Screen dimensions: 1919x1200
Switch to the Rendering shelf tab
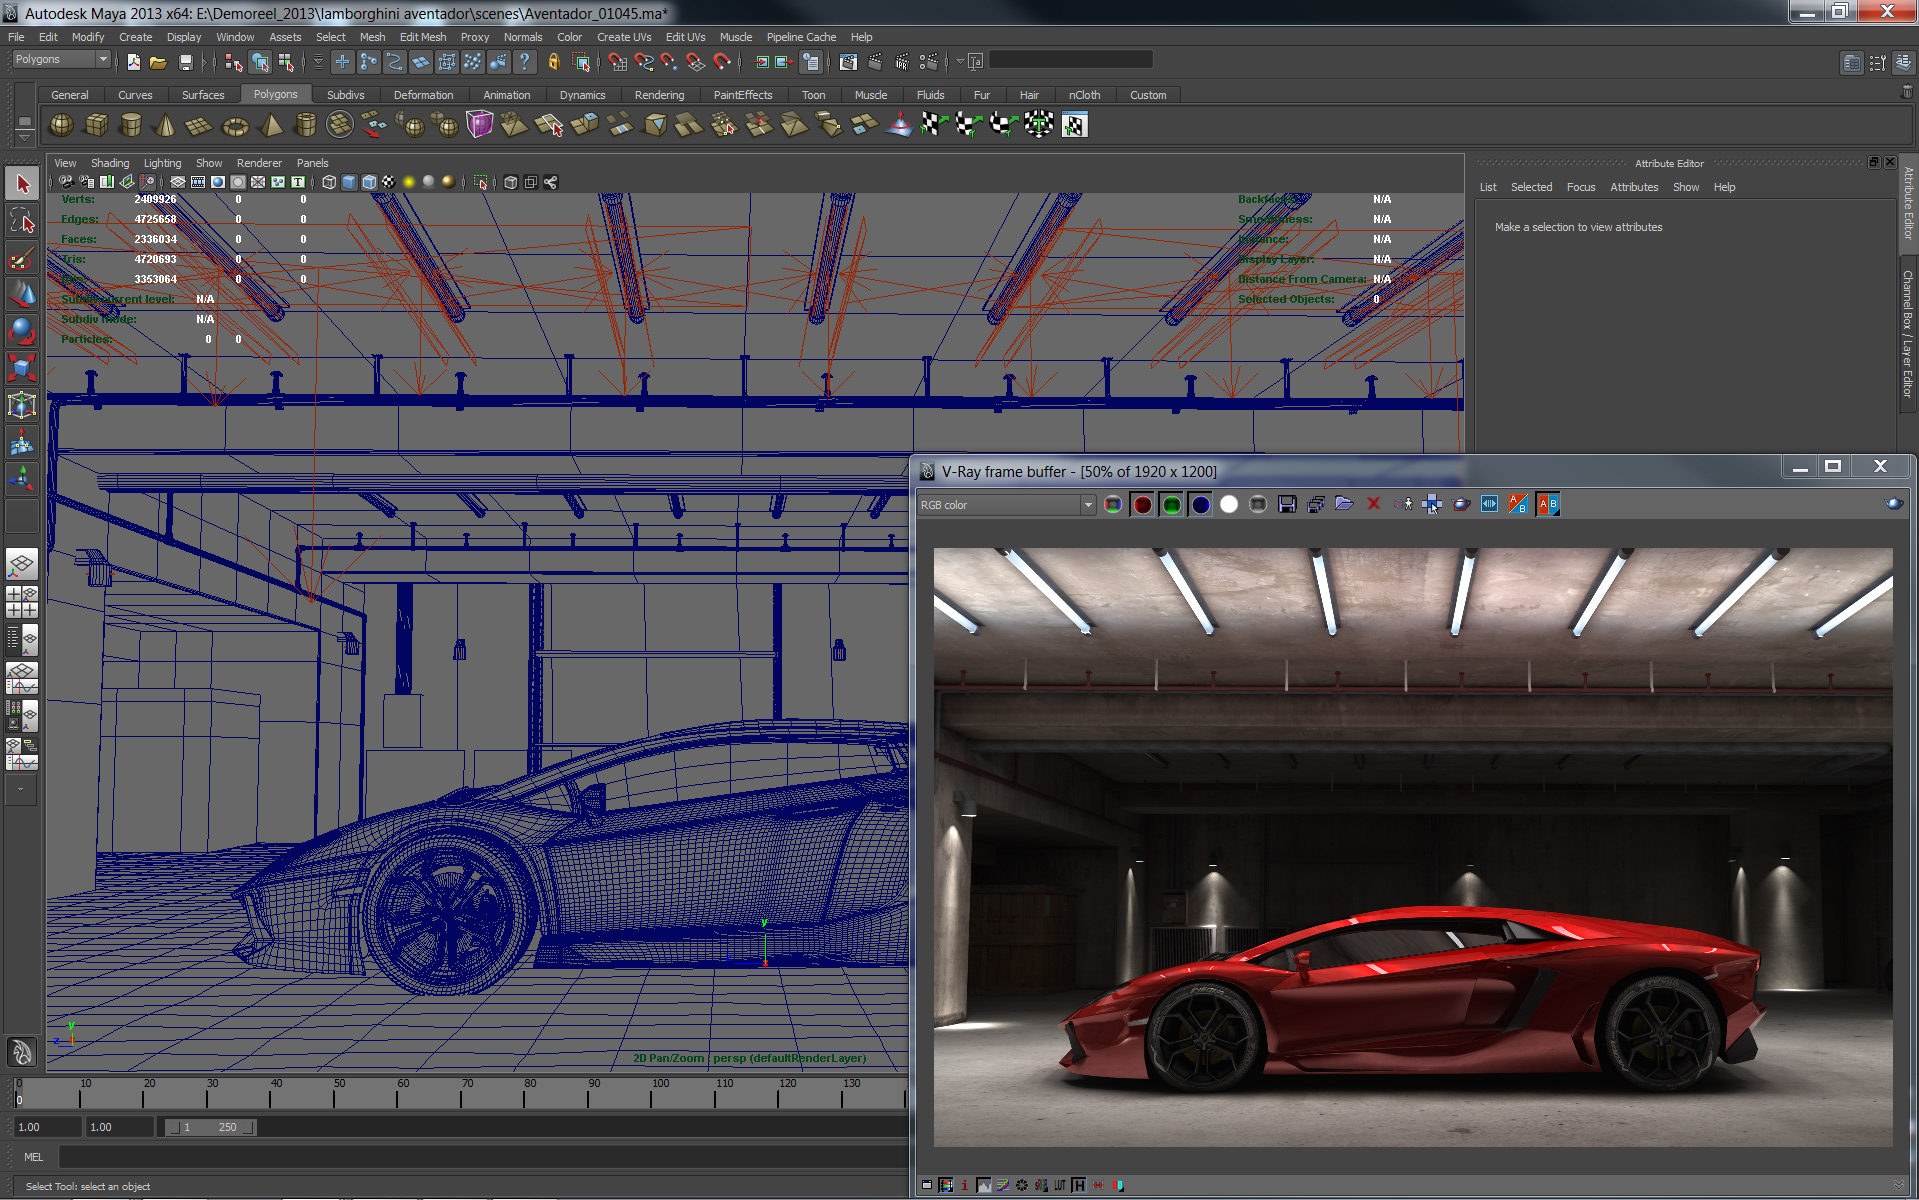point(659,95)
